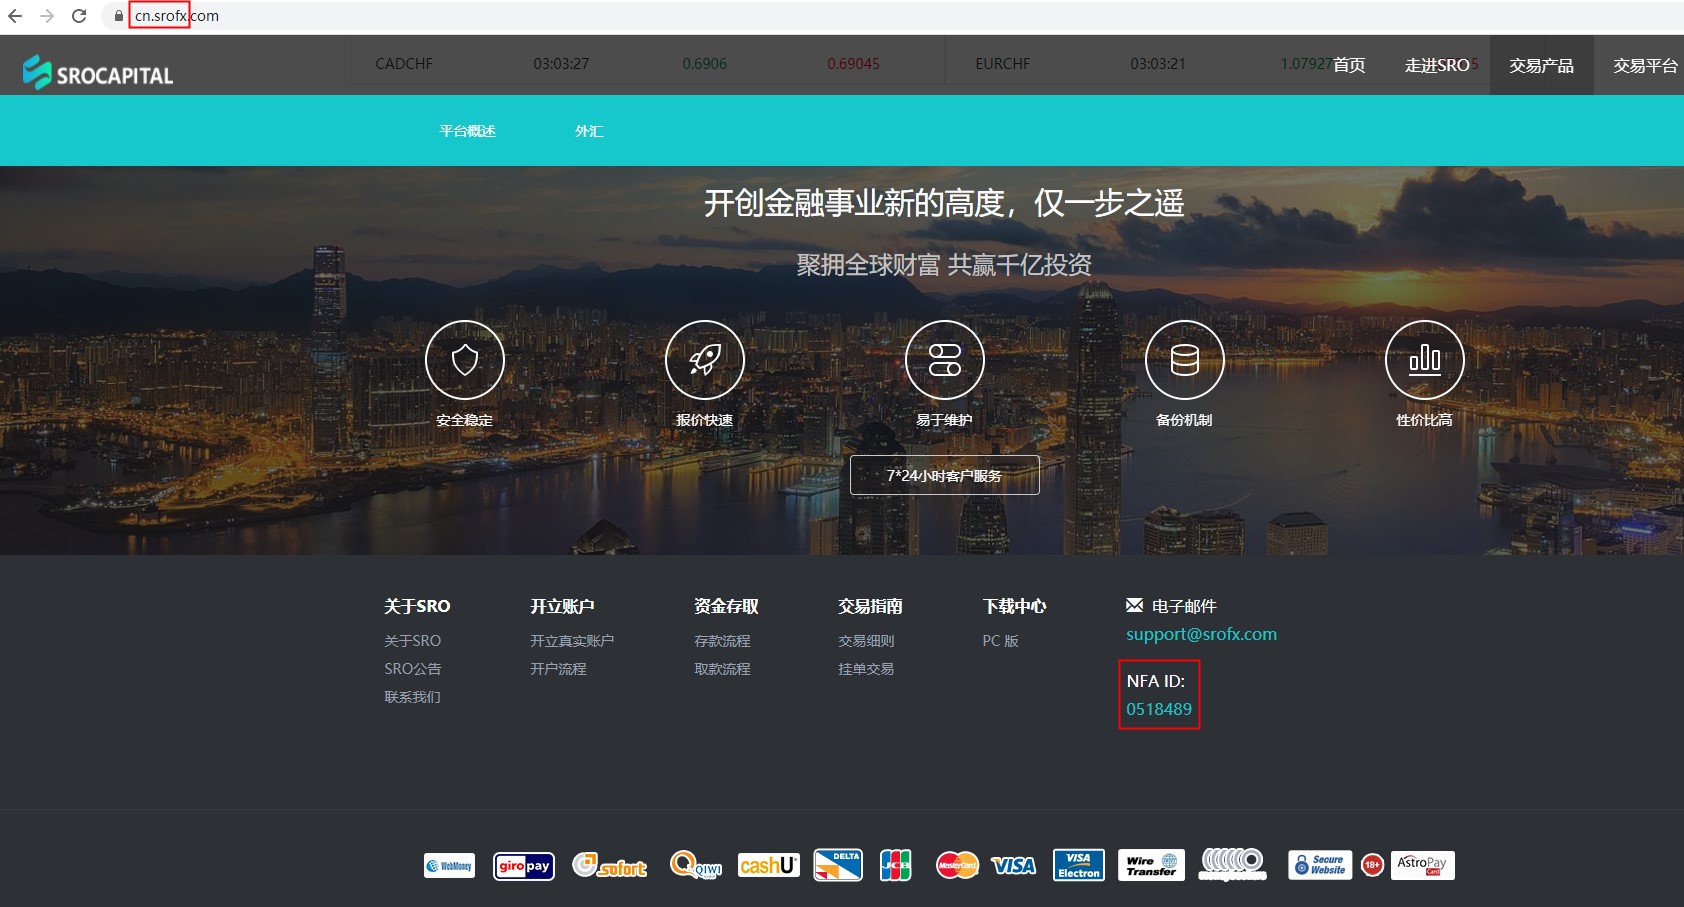This screenshot has height=907, width=1684.
Task: Open the 联系我们 contact link
Action: (x=412, y=697)
